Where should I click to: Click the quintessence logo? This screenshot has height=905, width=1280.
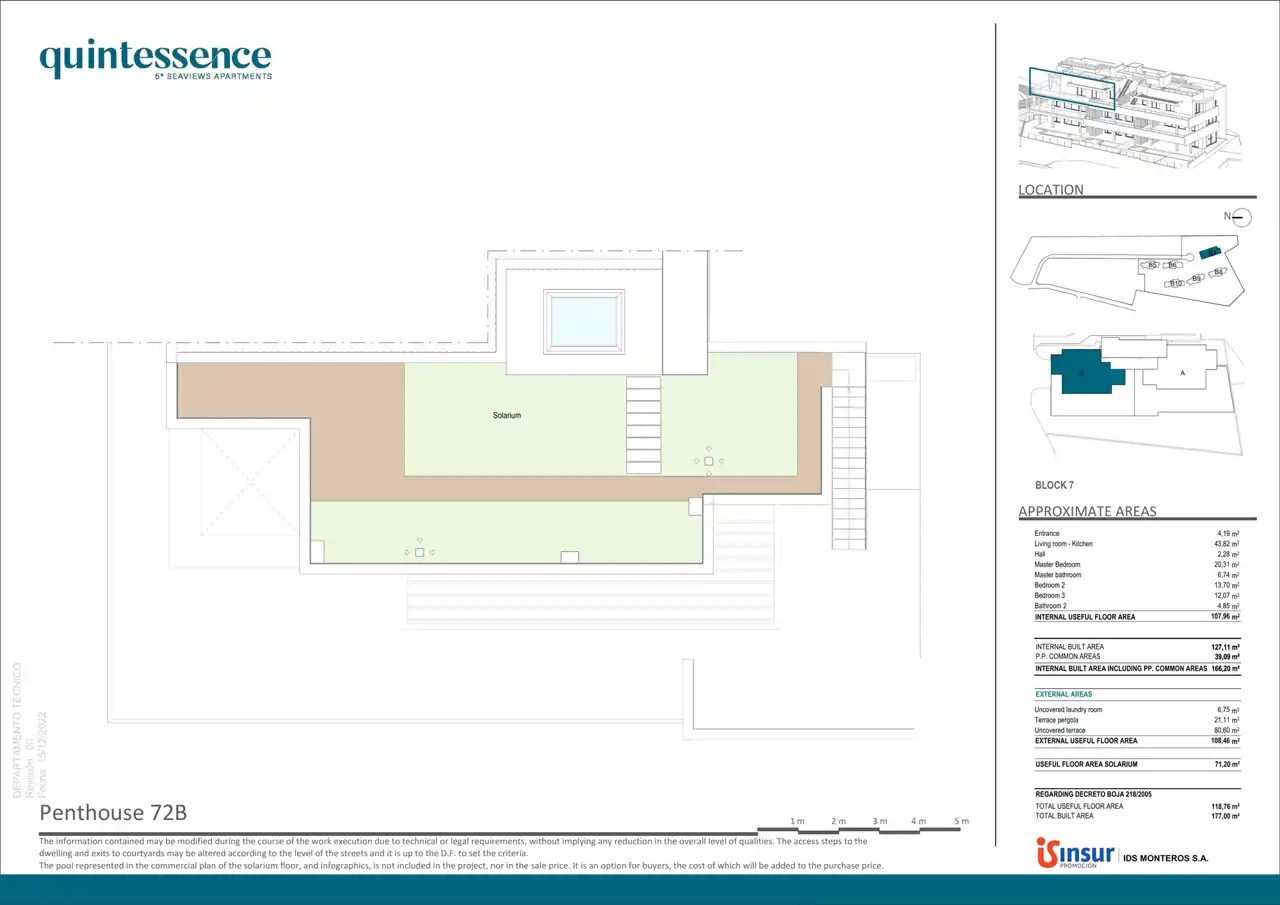[155, 59]
